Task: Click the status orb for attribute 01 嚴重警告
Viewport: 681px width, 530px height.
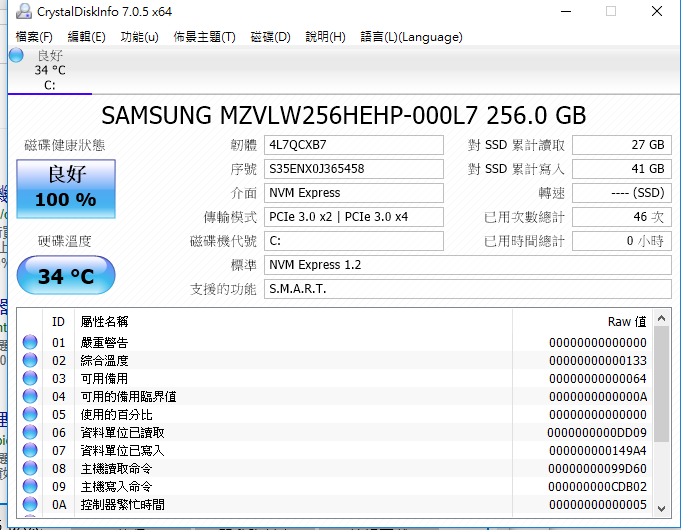Action: [x=30, y=342]
